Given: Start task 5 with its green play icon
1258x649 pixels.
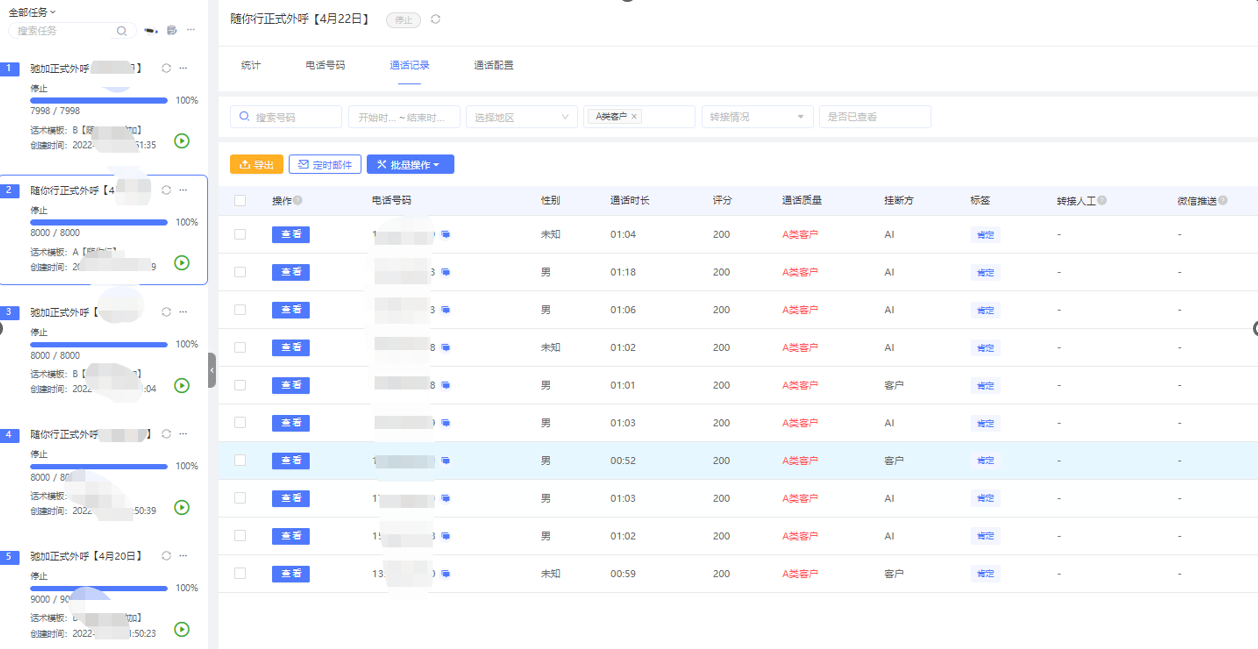Looking at the screenshot, I should [182, 629].
